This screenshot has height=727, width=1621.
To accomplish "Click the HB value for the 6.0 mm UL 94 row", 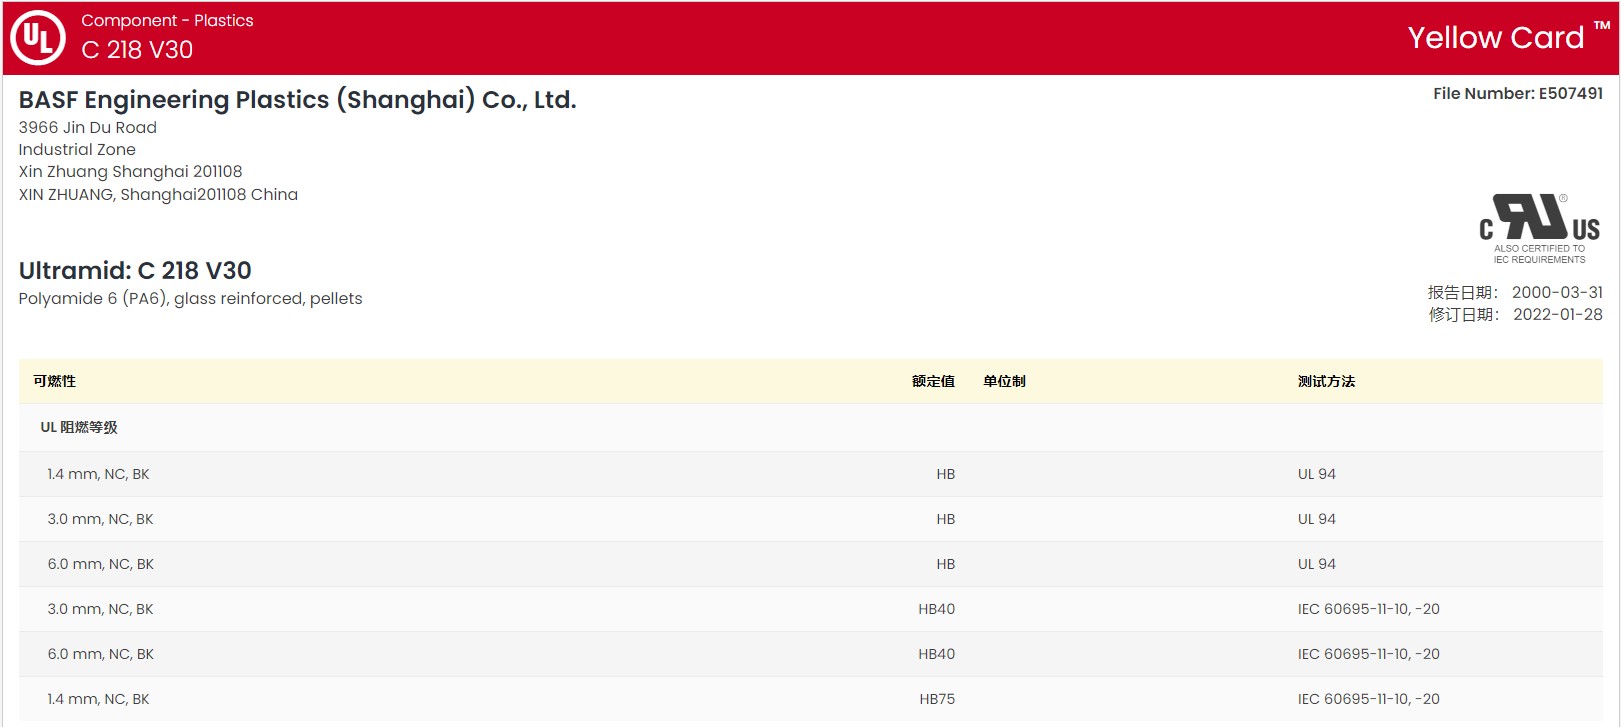I will (945, 564).
